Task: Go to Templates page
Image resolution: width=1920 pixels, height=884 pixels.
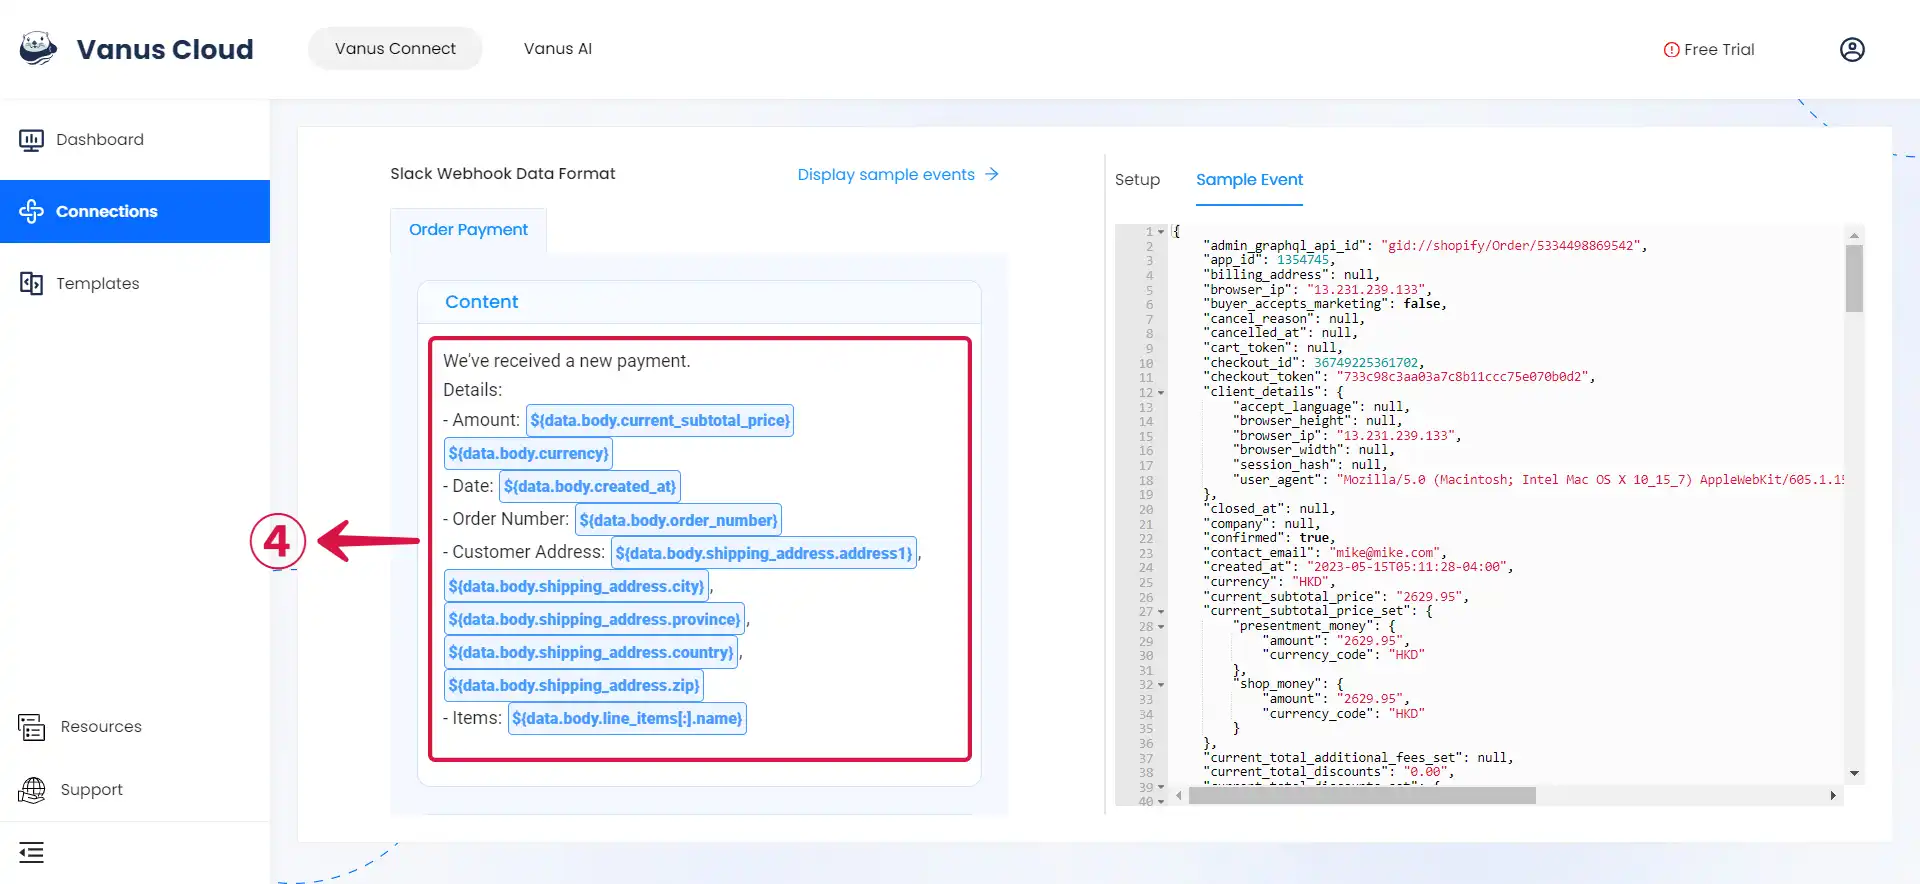Action: click(x=135, y=283)
